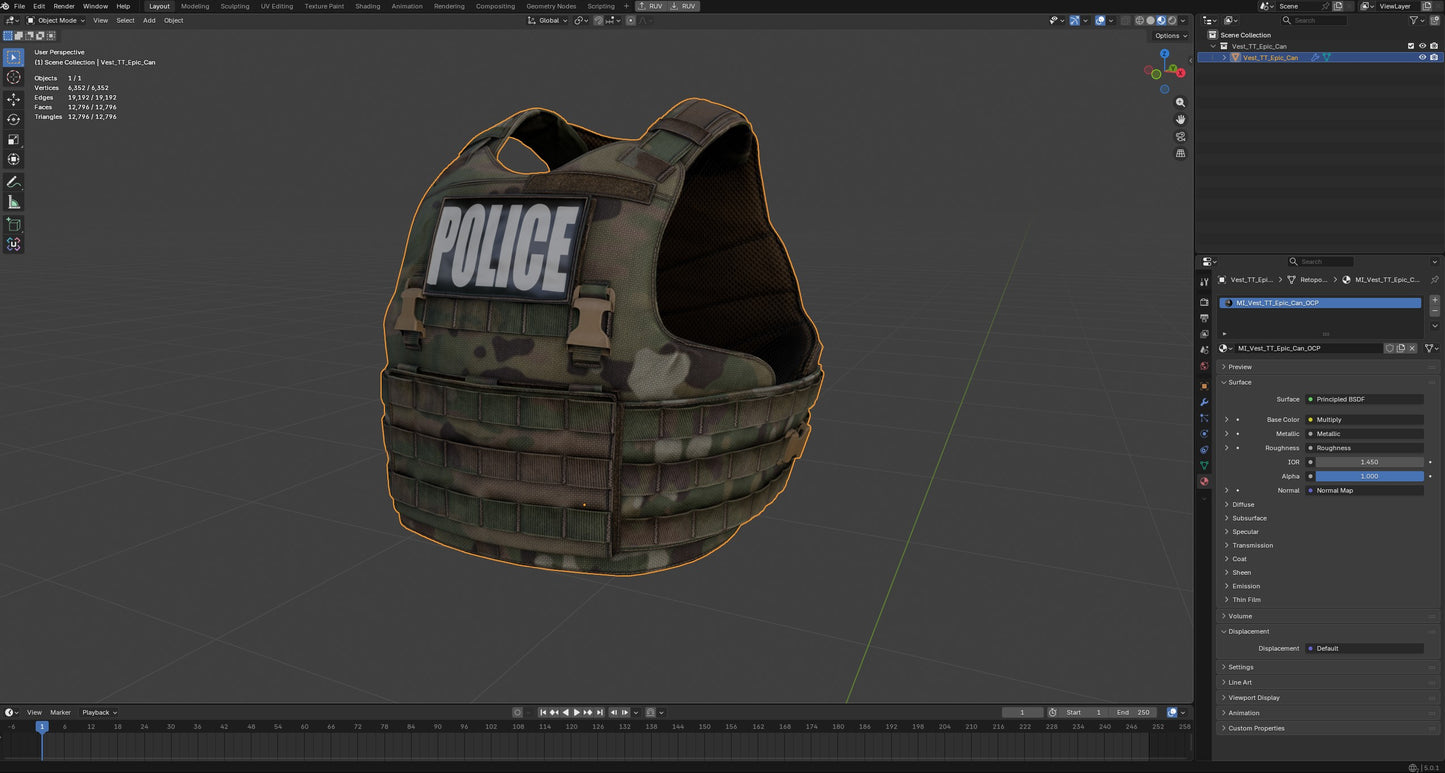Open the viewport Options dropdown
1445x773 pixels.
(1171, 35)
